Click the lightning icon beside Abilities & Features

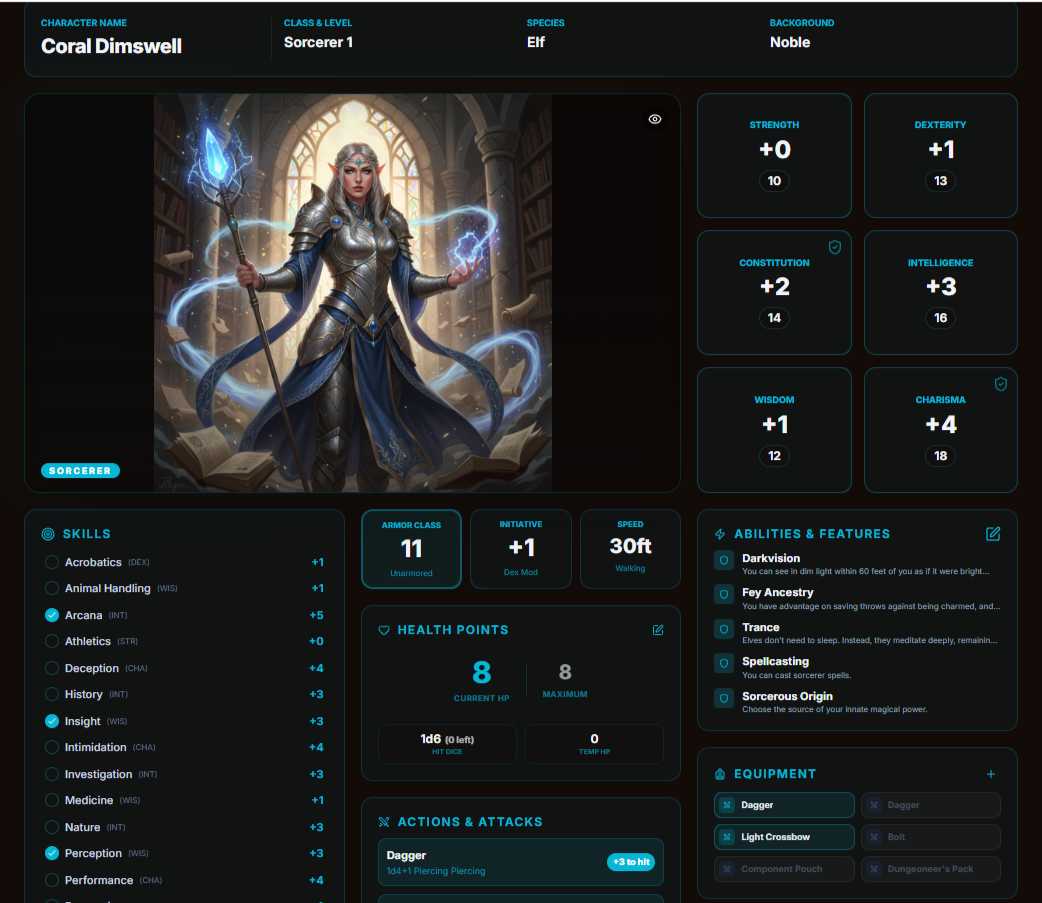coord(720,534)
